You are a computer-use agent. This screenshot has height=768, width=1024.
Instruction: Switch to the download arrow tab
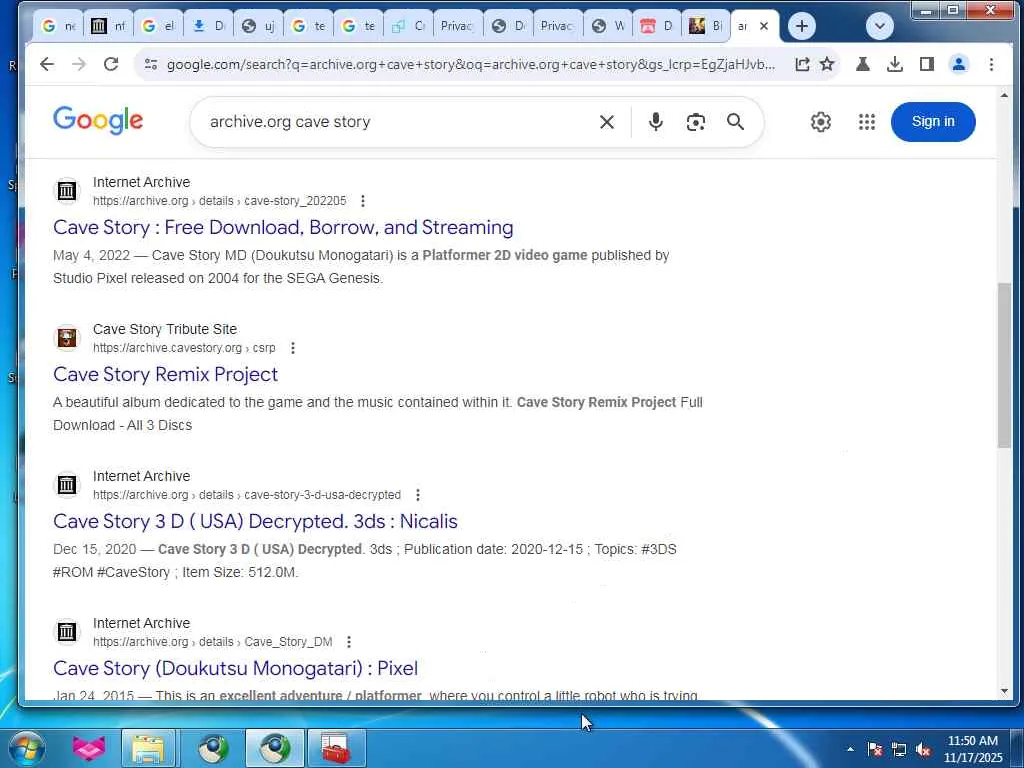(x=209, y=26)
